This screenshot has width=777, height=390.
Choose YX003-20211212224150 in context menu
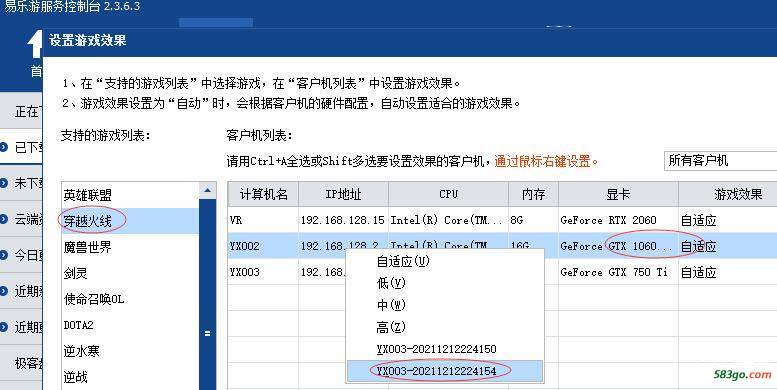444,349
